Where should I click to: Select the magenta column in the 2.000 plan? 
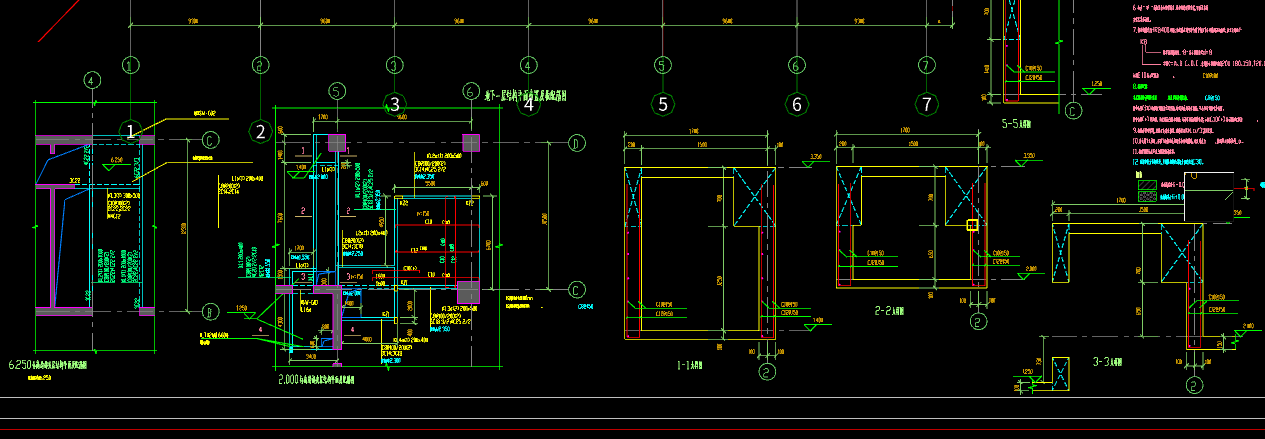tap(337, 143)
